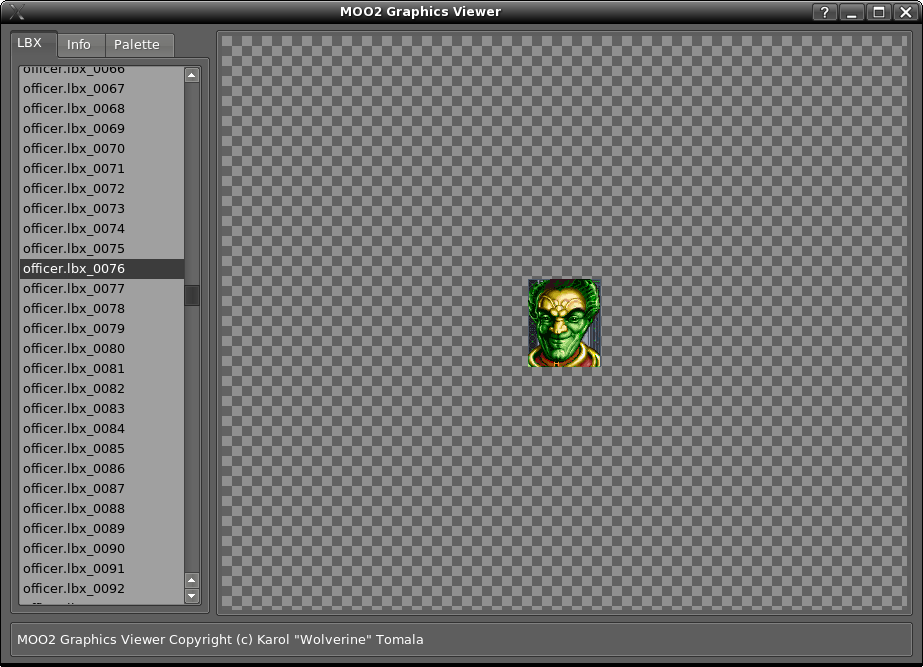923x667 pixels.
Task: Open the Info tab
Action: click(79, 45)
